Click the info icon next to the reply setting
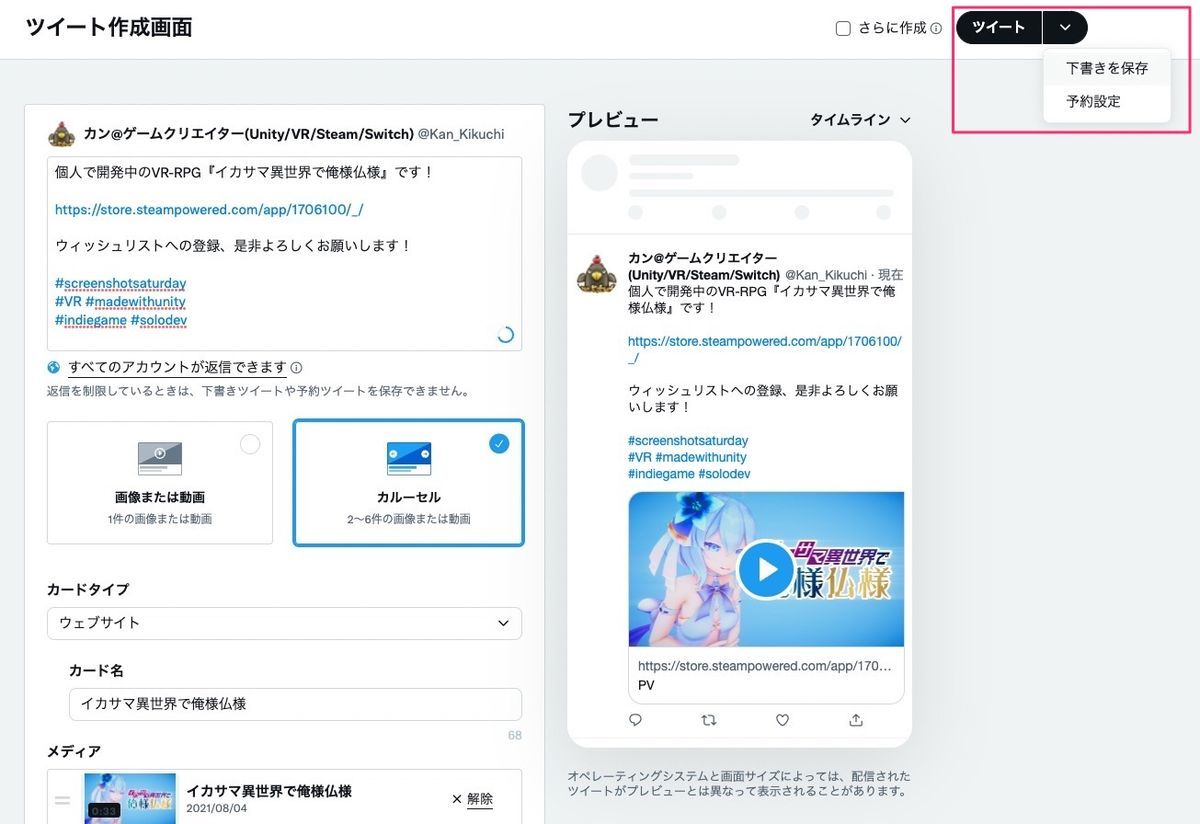Image resolution: width=1200 pixels, height=824 pixels. [x=297, y=368]
